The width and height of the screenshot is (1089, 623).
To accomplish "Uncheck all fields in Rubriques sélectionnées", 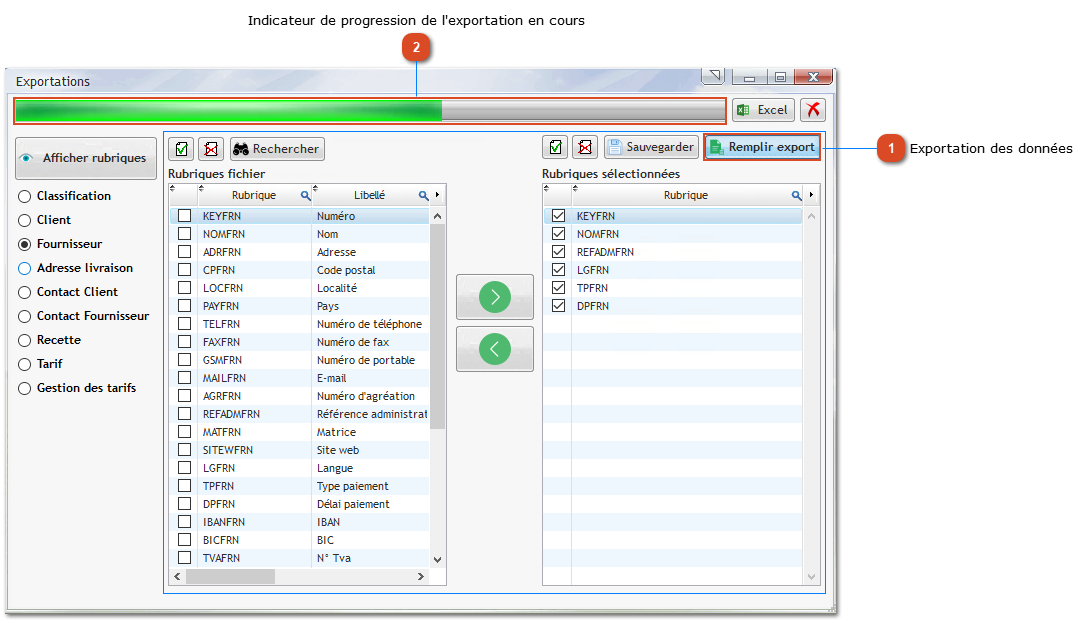I will click(x=585, y=148).
